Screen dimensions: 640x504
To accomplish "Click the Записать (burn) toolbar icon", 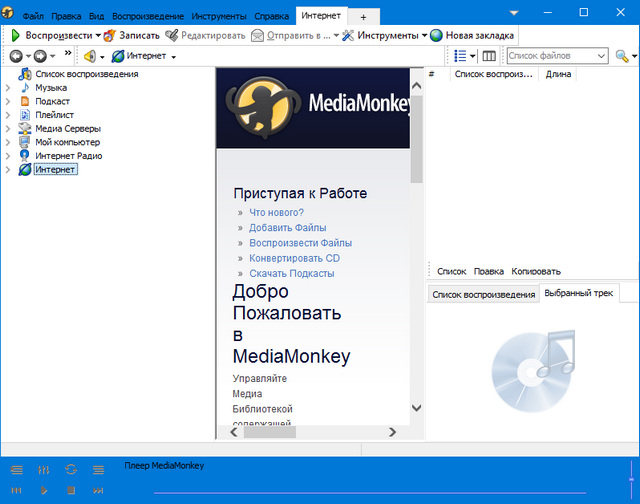I will coord(110,35).
